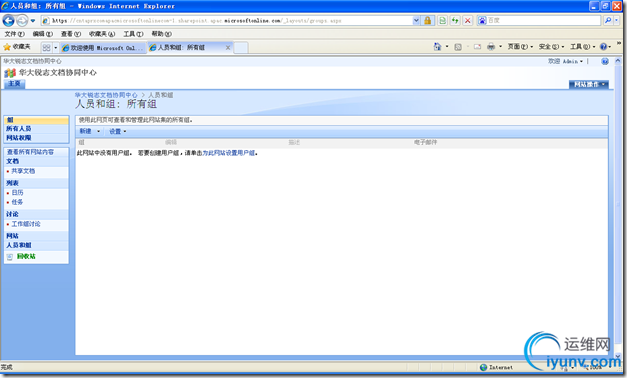Open the 文档 section heading

pyautogui.click(x=12, y=161)
